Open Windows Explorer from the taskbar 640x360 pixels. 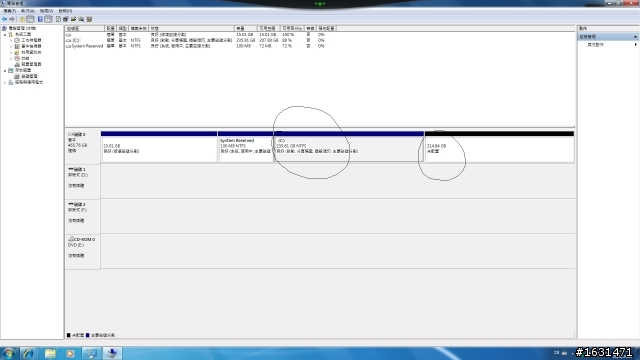click(x=50, y=353)
